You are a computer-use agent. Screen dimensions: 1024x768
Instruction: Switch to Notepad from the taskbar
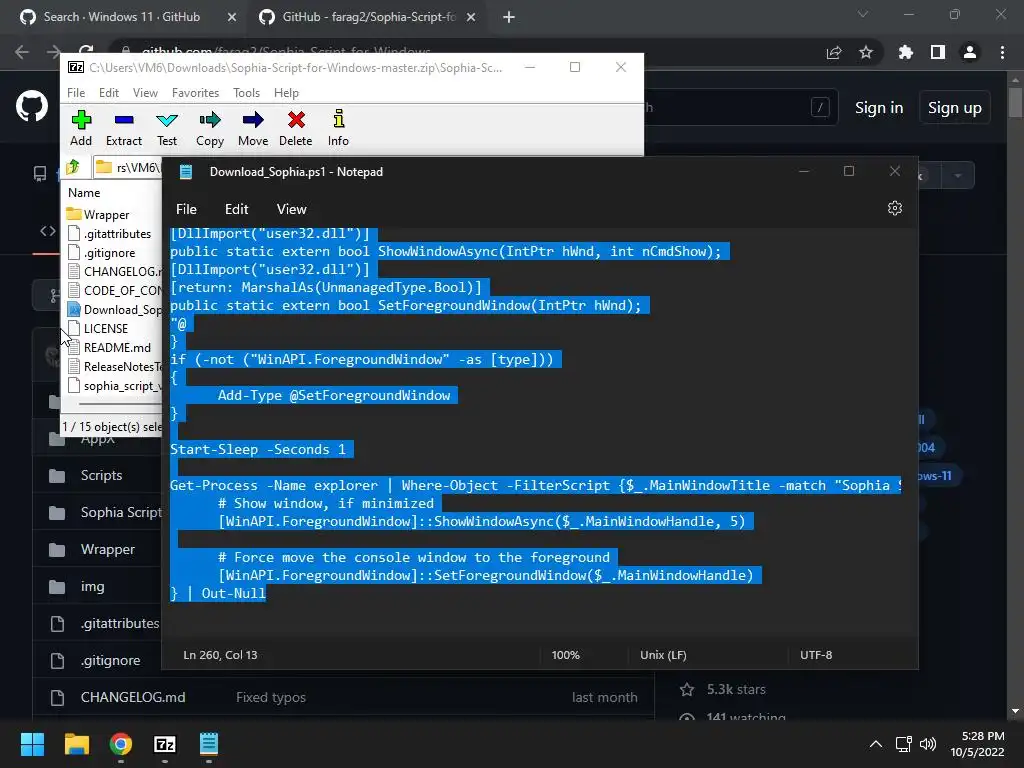209,744
